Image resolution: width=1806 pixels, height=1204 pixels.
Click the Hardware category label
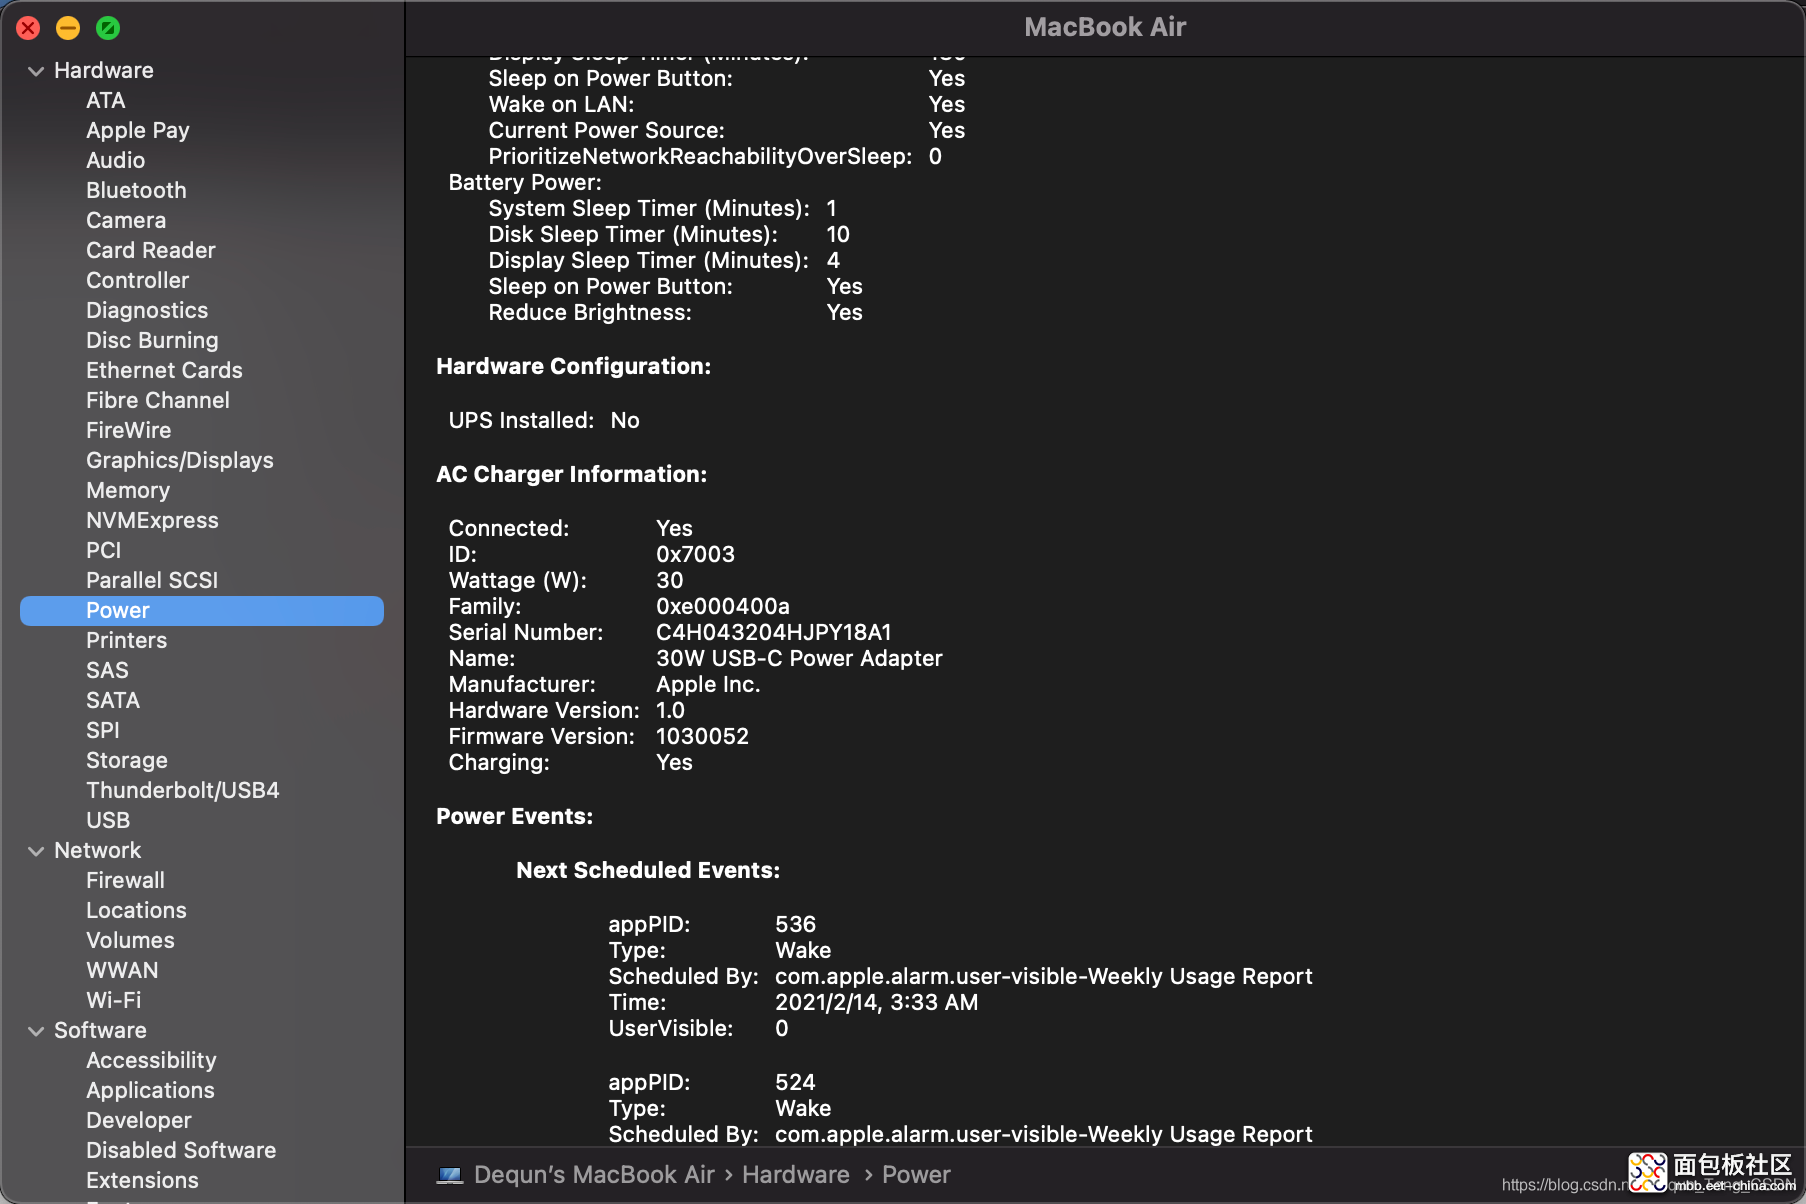[104, 71]
